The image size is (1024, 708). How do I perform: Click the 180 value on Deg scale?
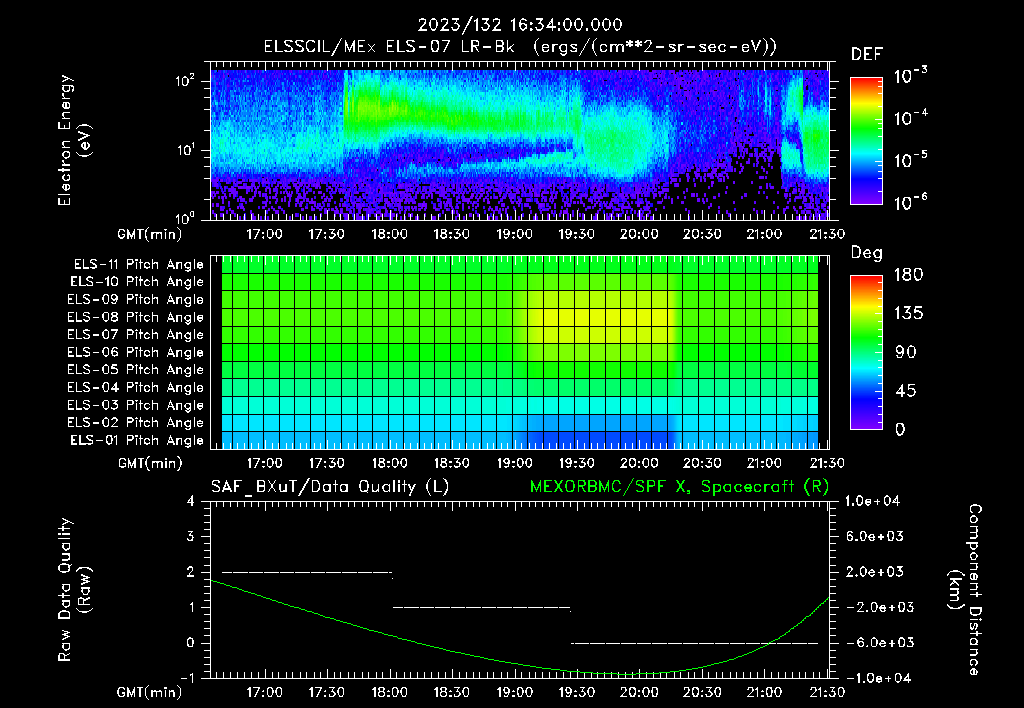point(908,275)
